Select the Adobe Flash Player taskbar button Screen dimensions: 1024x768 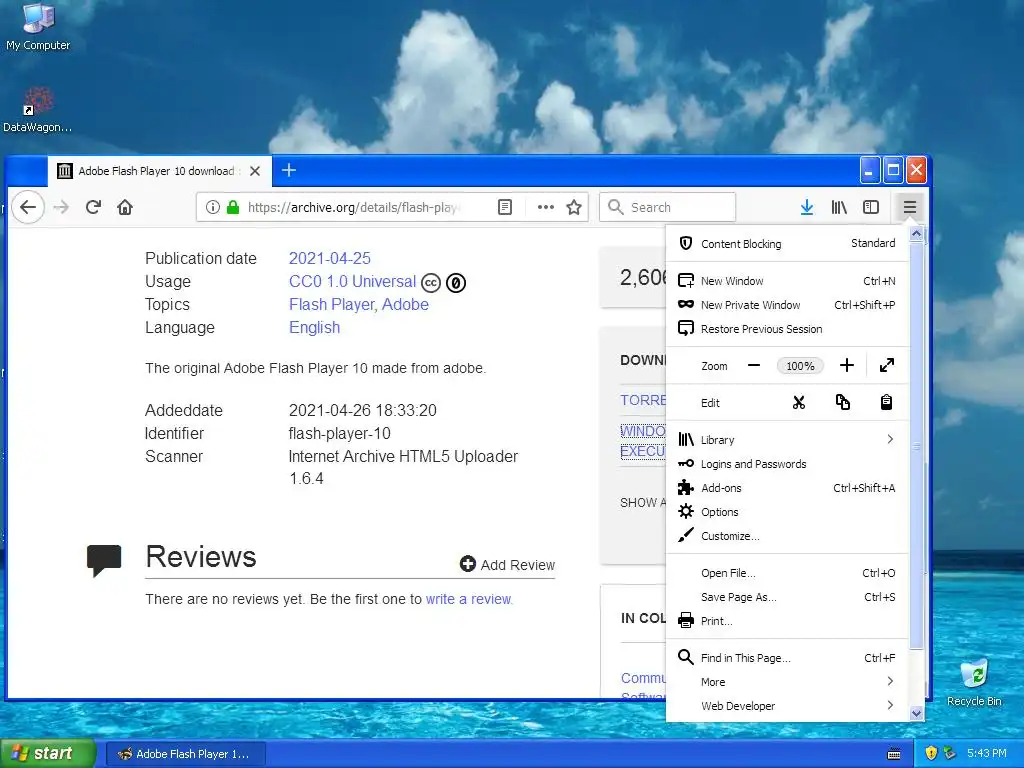pyautogui.click(x=186, y=754)
